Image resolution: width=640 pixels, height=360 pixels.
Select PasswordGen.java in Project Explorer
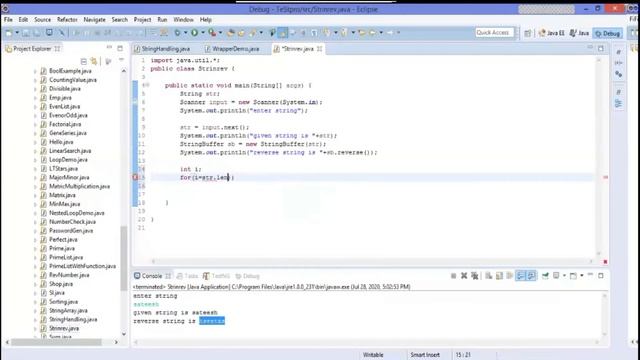click(71, 231)
